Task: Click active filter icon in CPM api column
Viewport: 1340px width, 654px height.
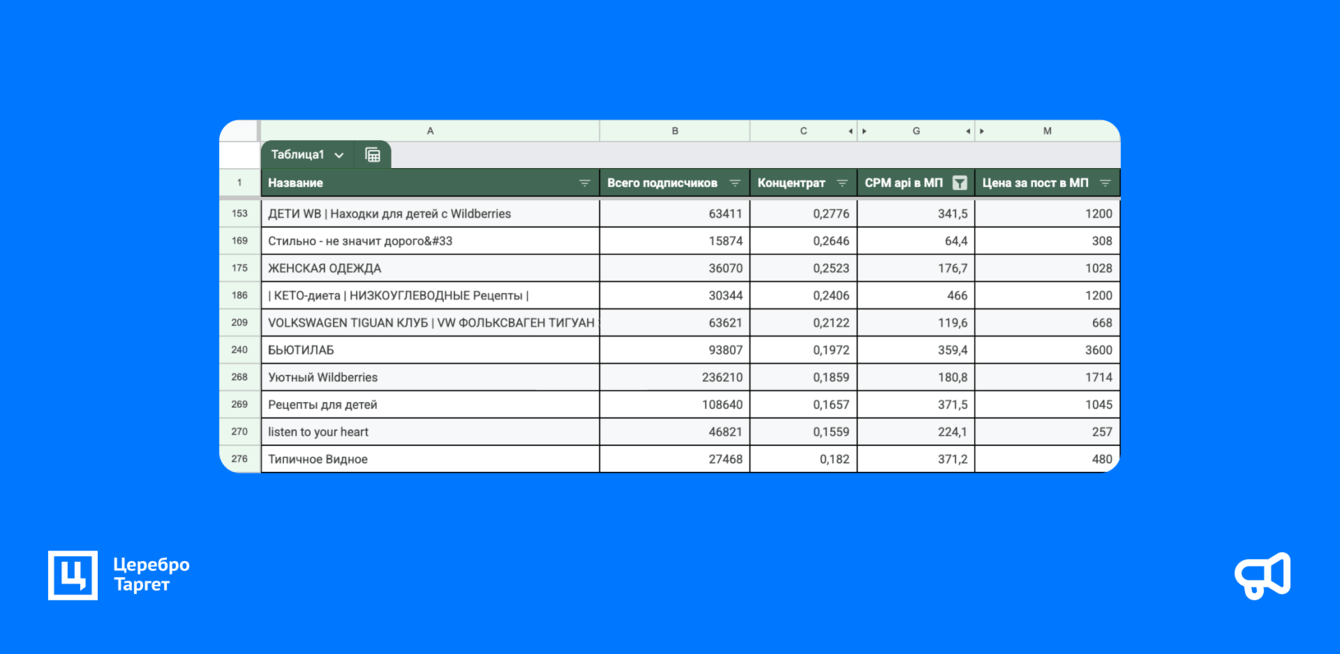Action: click(x=960, y=183)
